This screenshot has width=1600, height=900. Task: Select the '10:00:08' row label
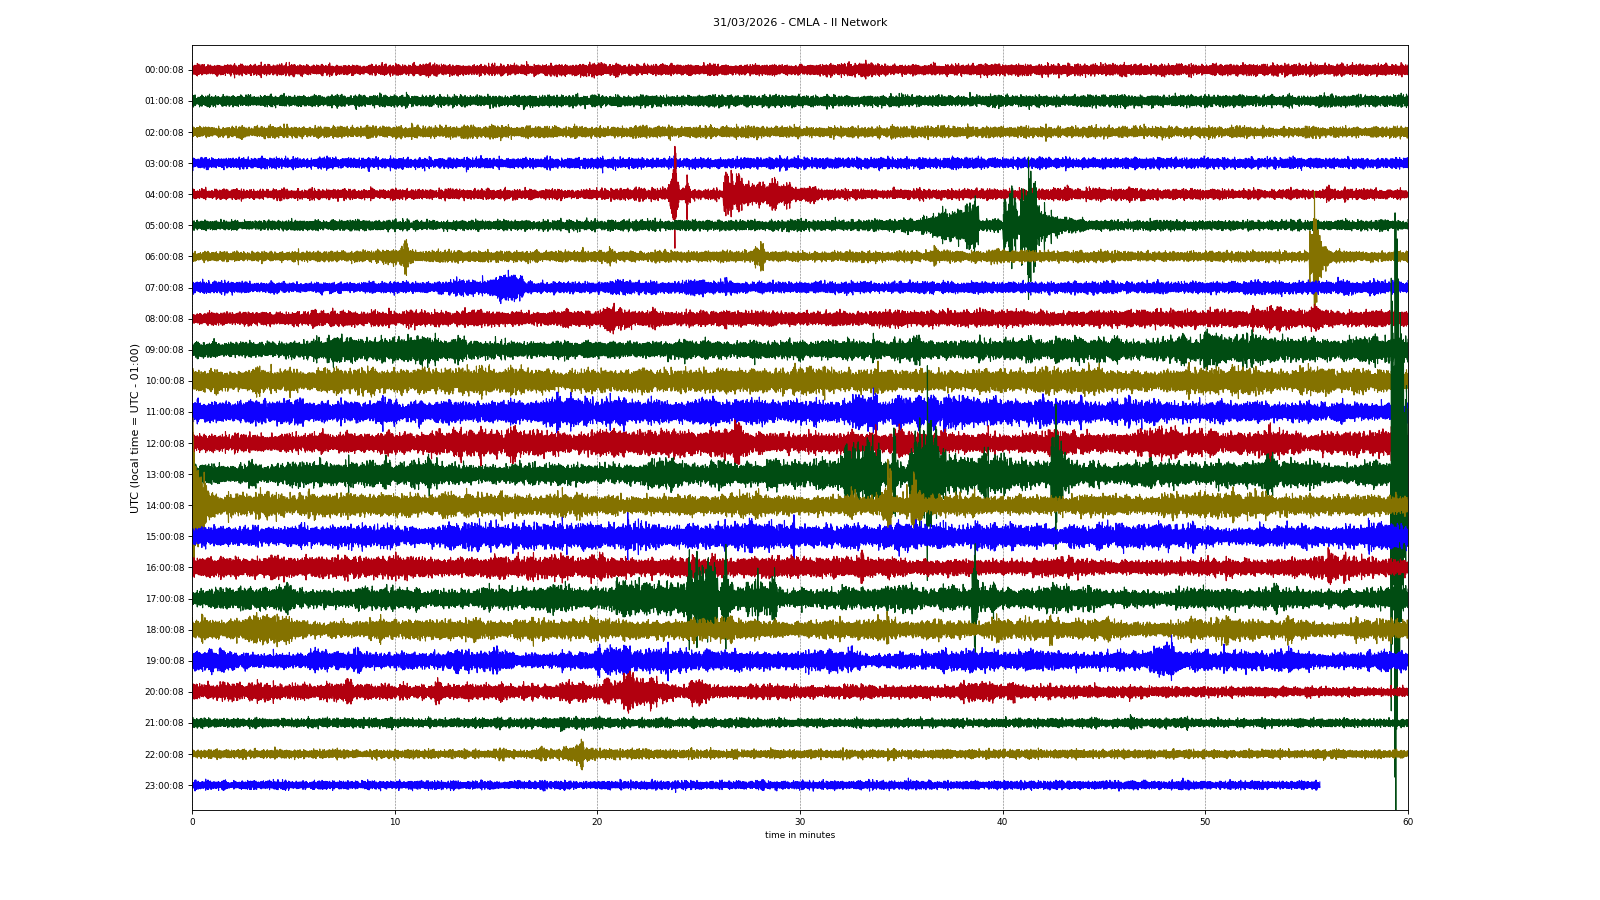pyautogui.click(x=164, y=381)
